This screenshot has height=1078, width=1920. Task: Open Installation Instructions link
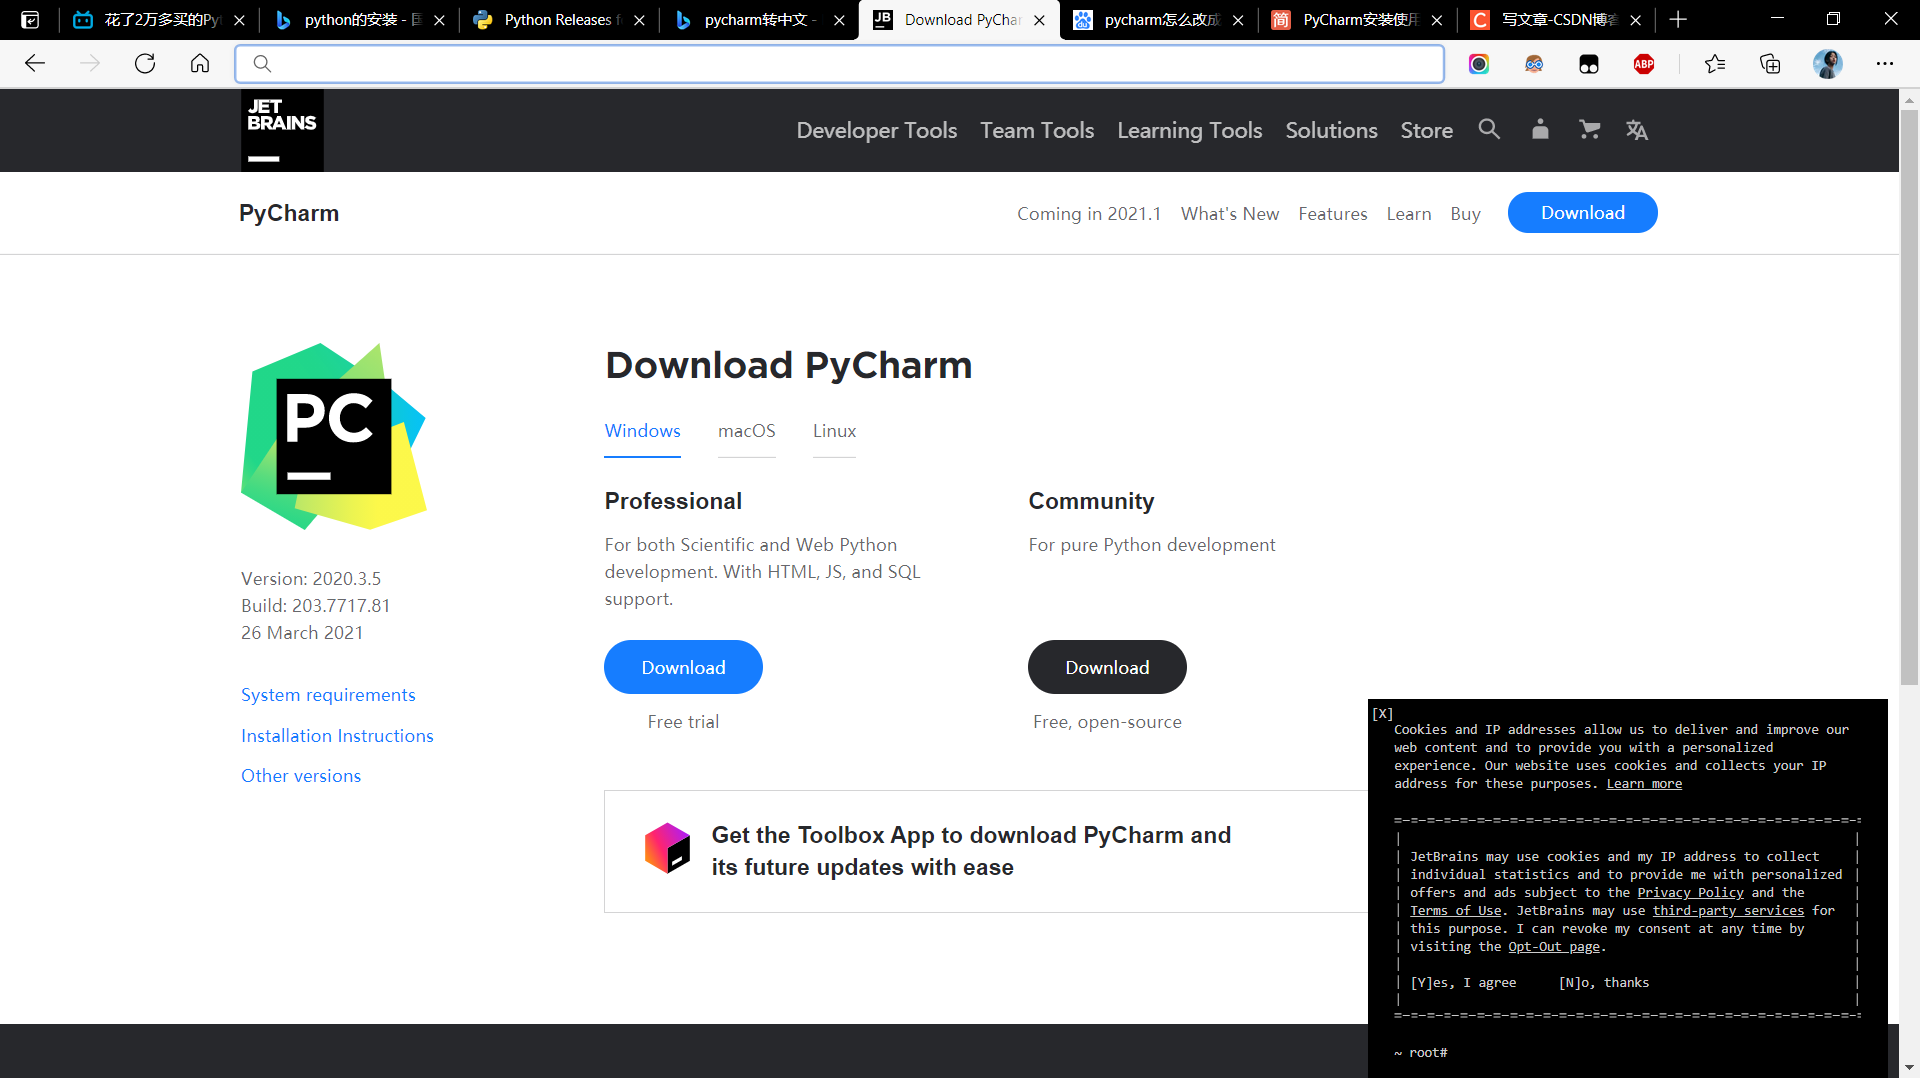(x=337, y=736)
